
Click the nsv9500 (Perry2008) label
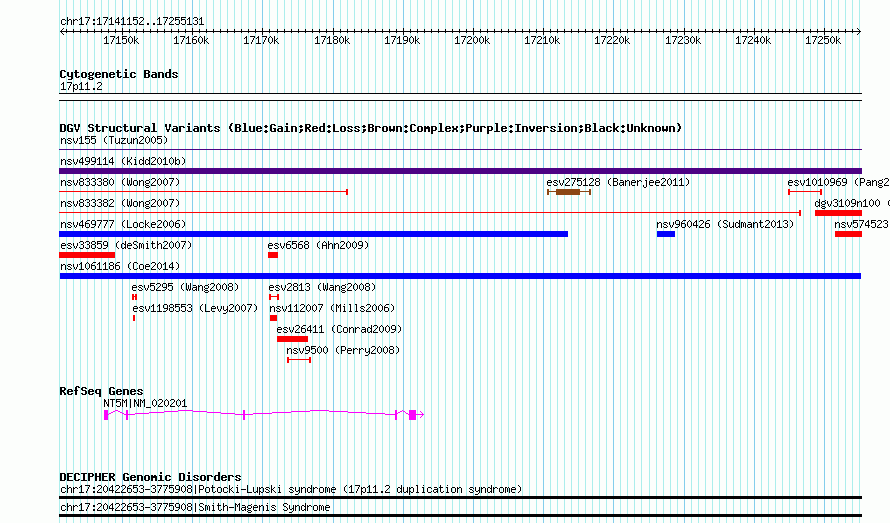coord(343,350)
